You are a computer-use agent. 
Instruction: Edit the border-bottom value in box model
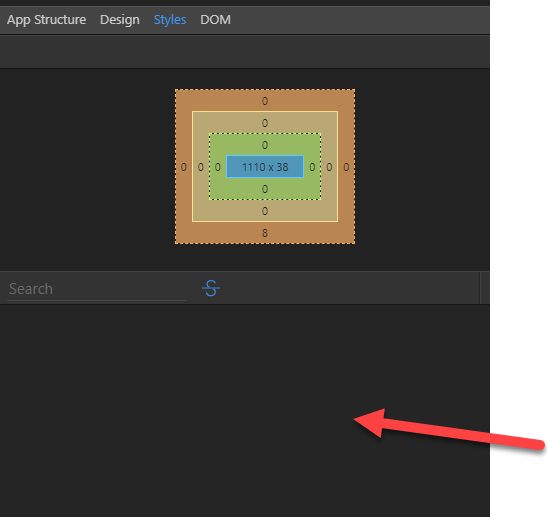tap(265, 211)
